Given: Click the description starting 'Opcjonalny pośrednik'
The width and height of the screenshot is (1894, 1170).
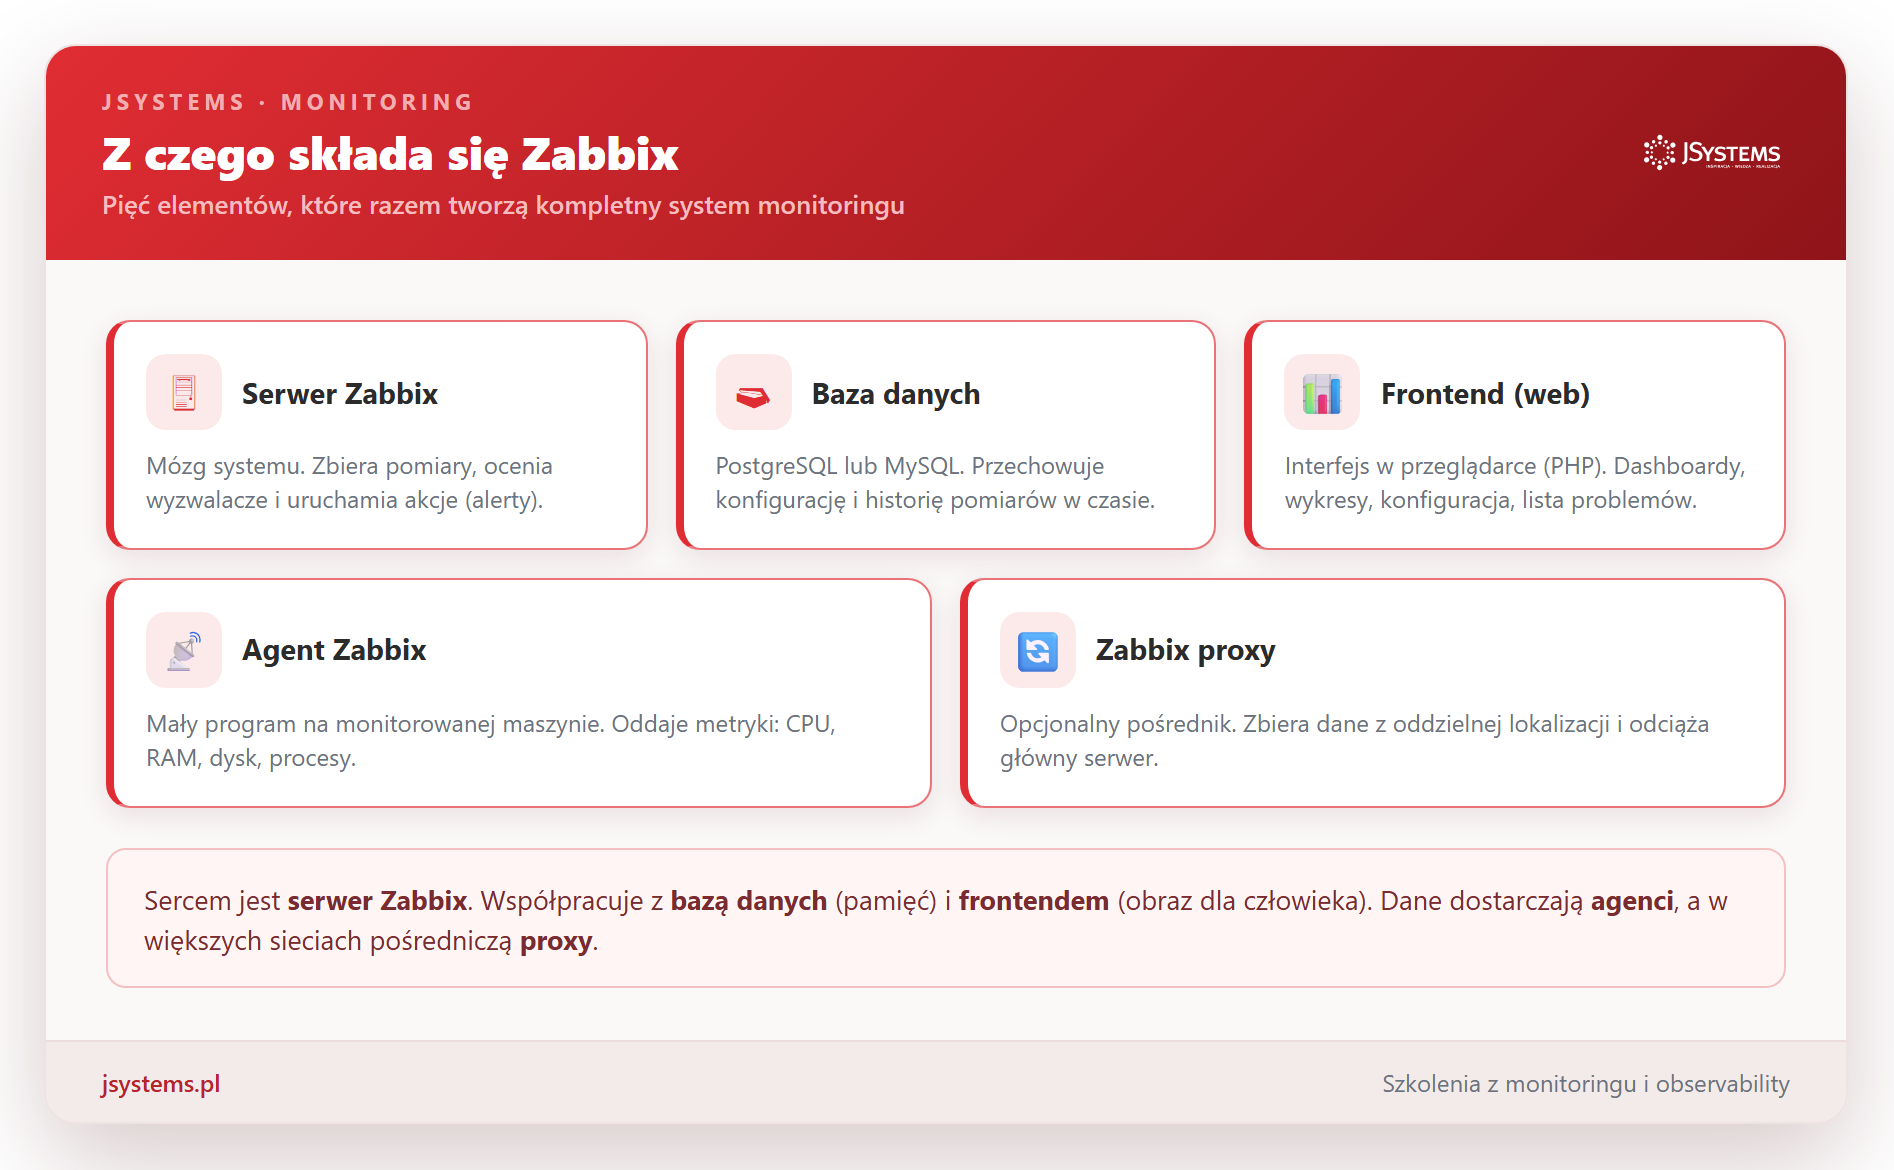Looking at the screenshot, I should click(x=1354, y=741).
